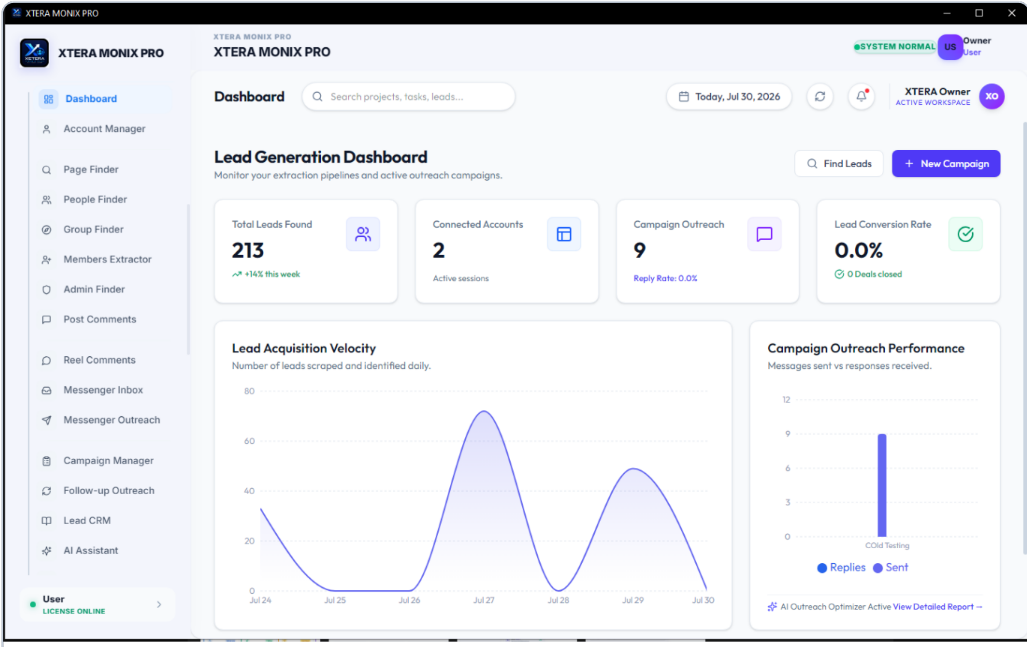Image resolution: width=1027 pixels, height=647 pixels.
Task: Click the Post Comments bubble icon
Action: pos(47,320)
